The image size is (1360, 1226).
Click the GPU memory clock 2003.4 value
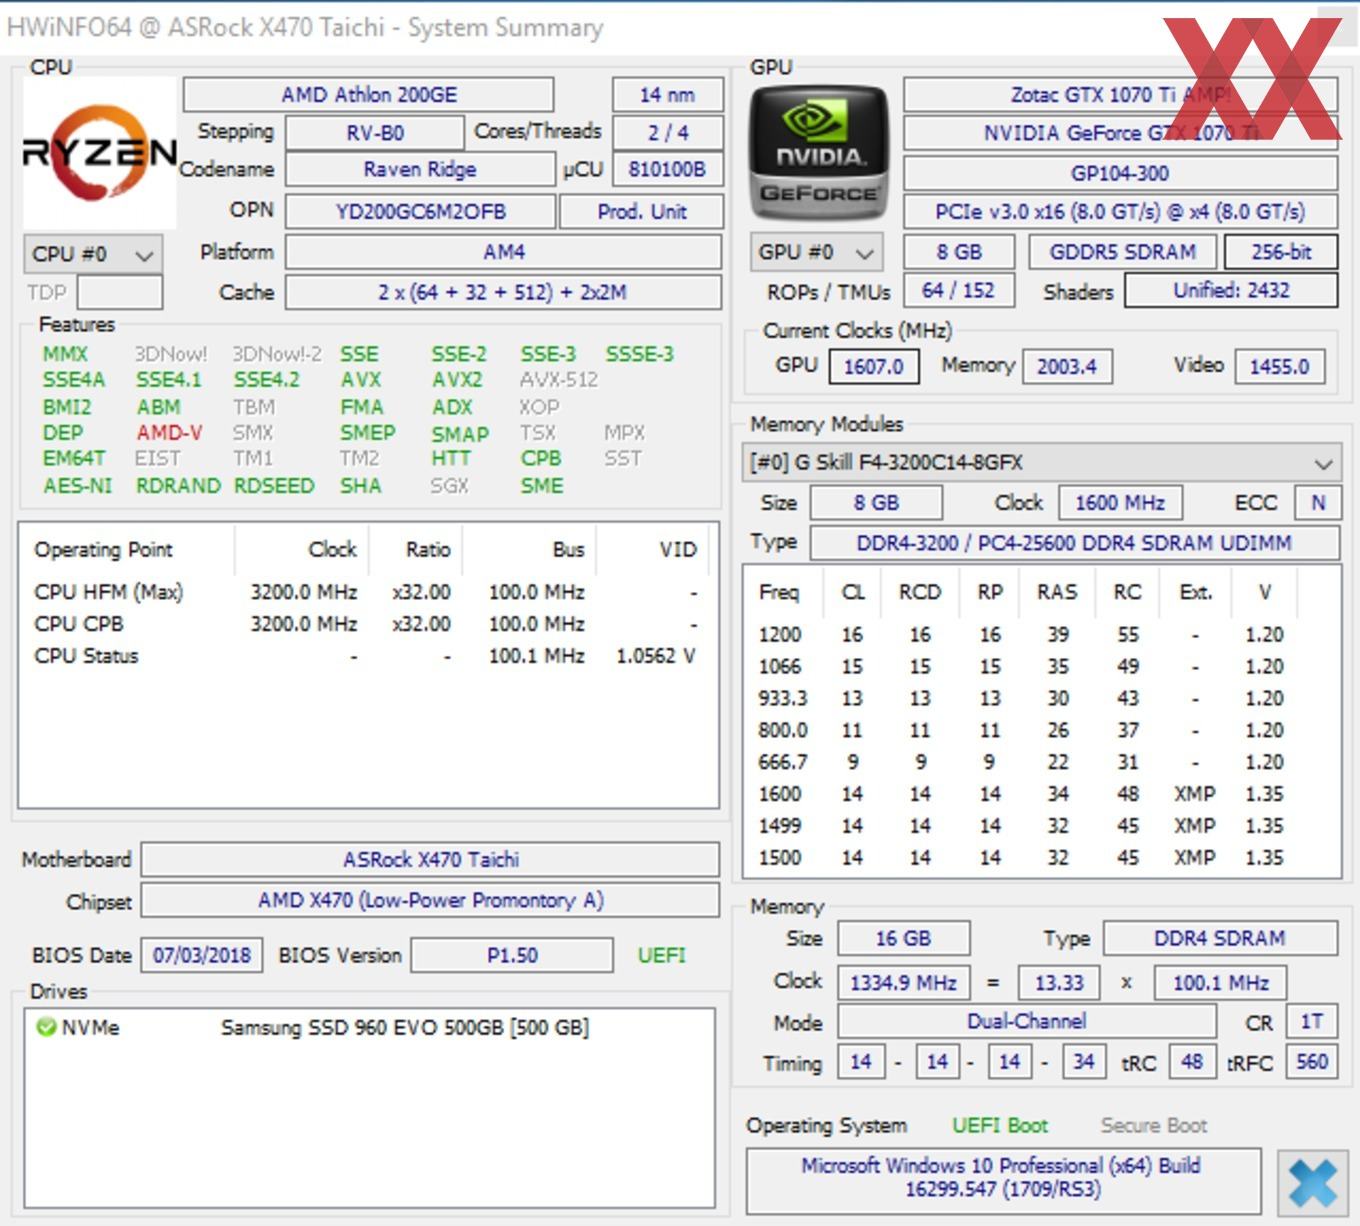point(1066,367)
